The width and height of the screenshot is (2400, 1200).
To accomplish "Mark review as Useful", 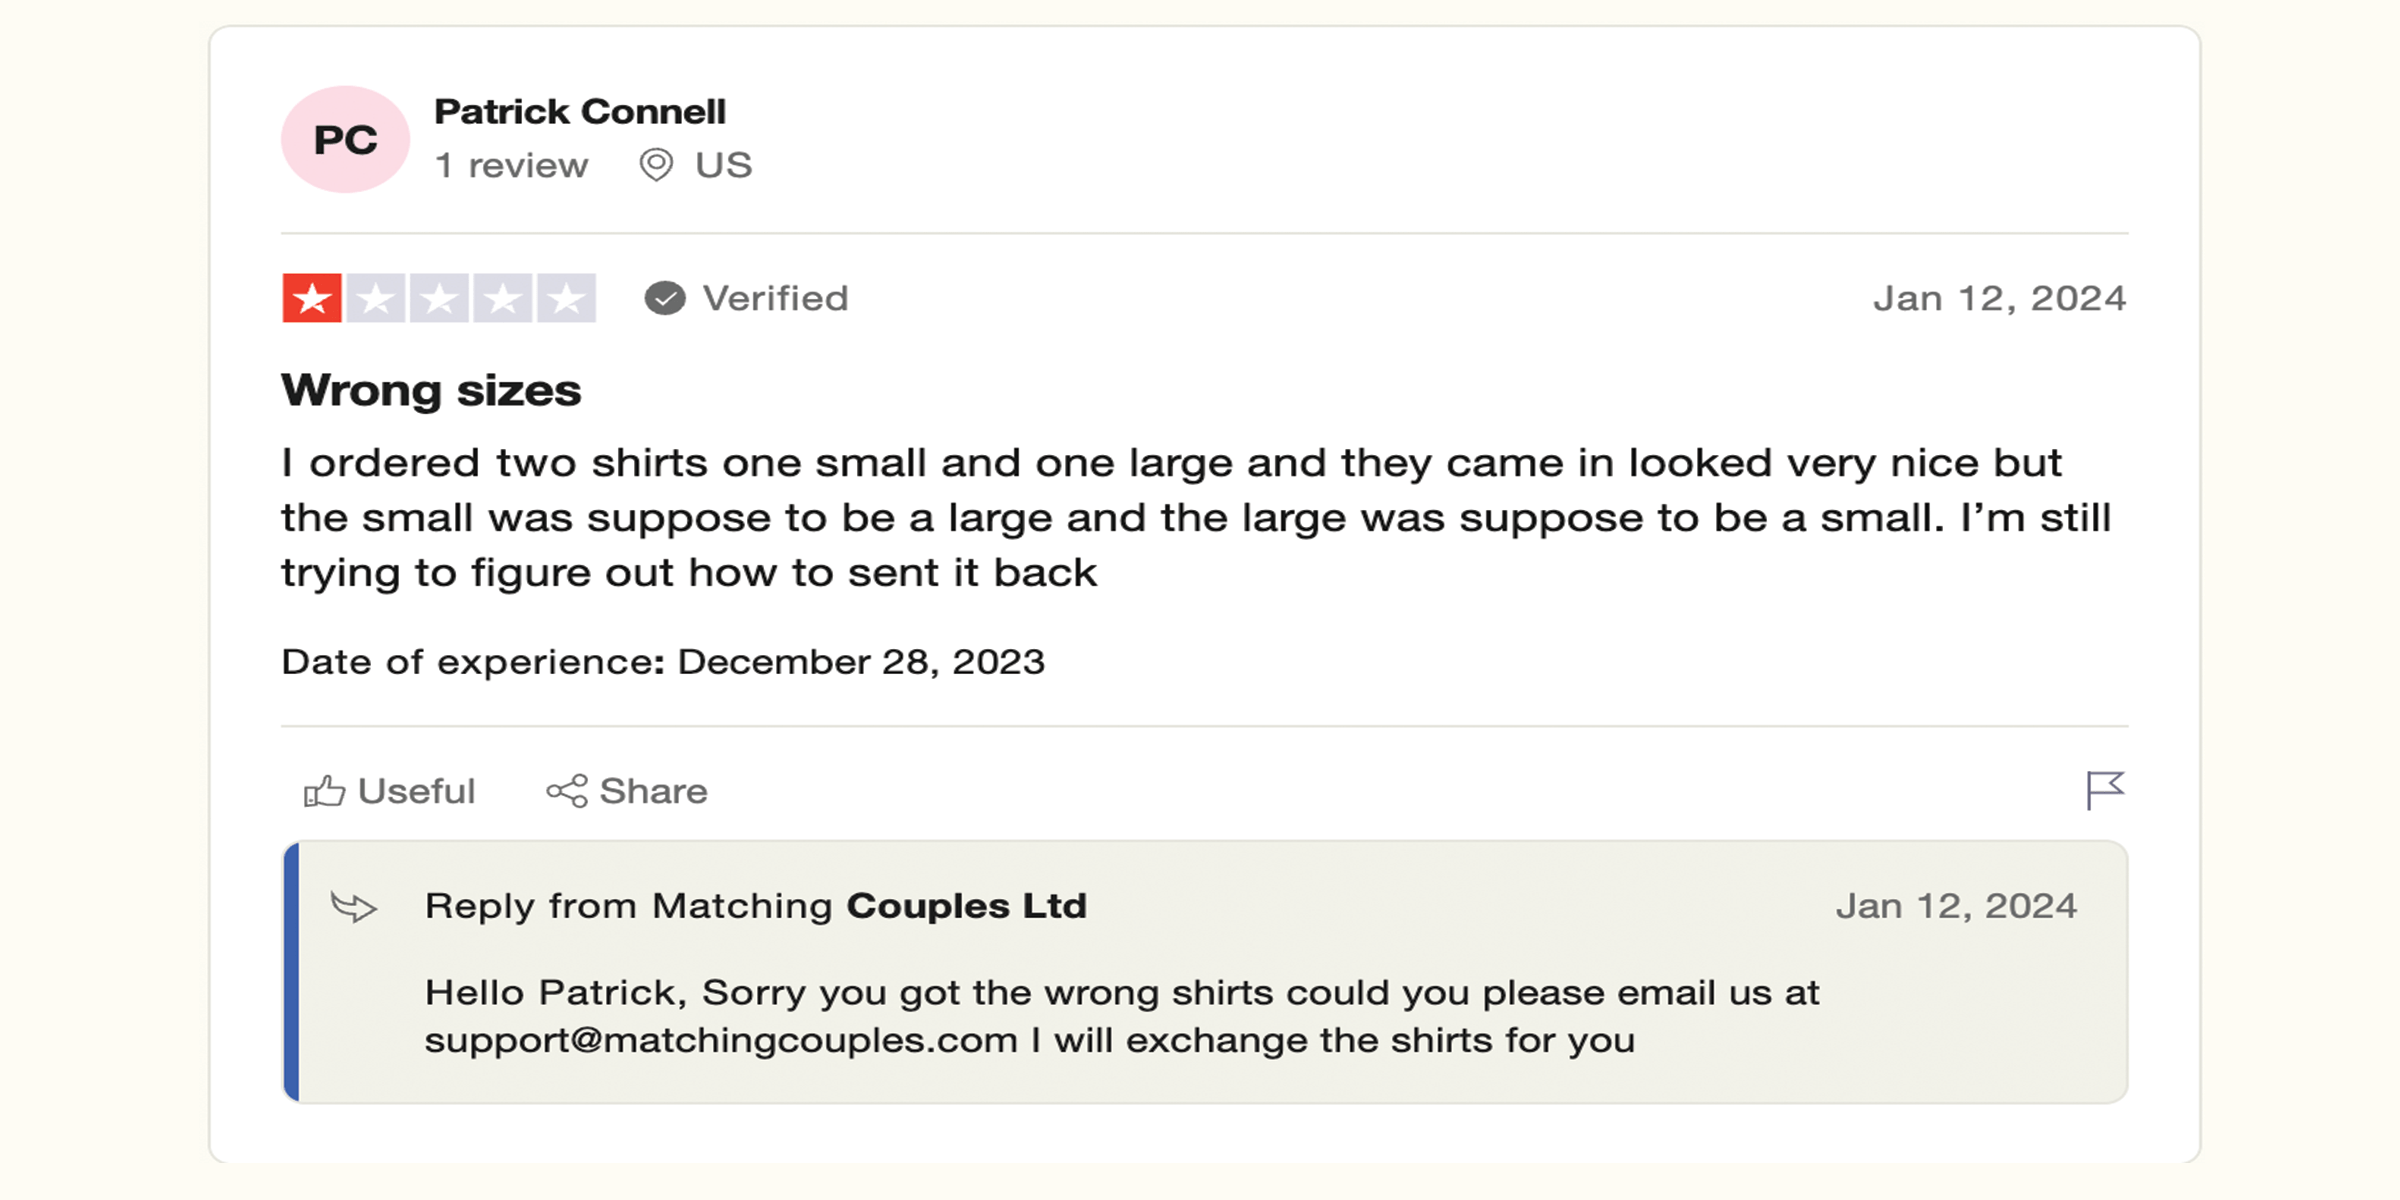I will coord(416,791).
